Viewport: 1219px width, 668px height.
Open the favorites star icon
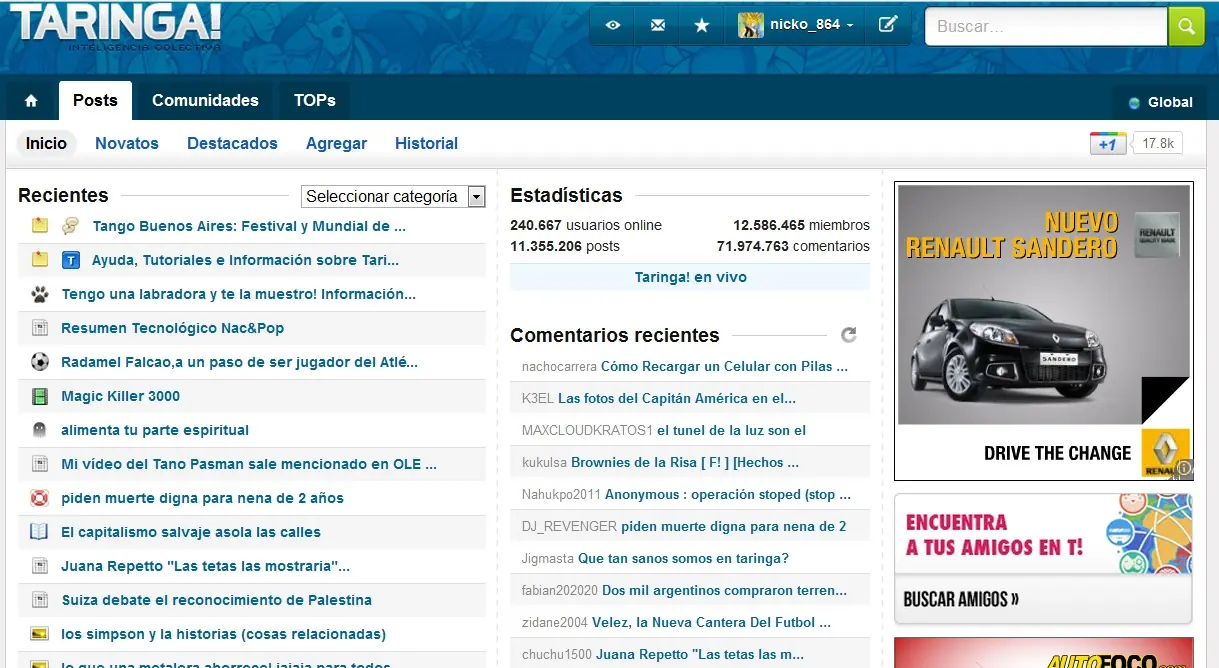[701, 25]
